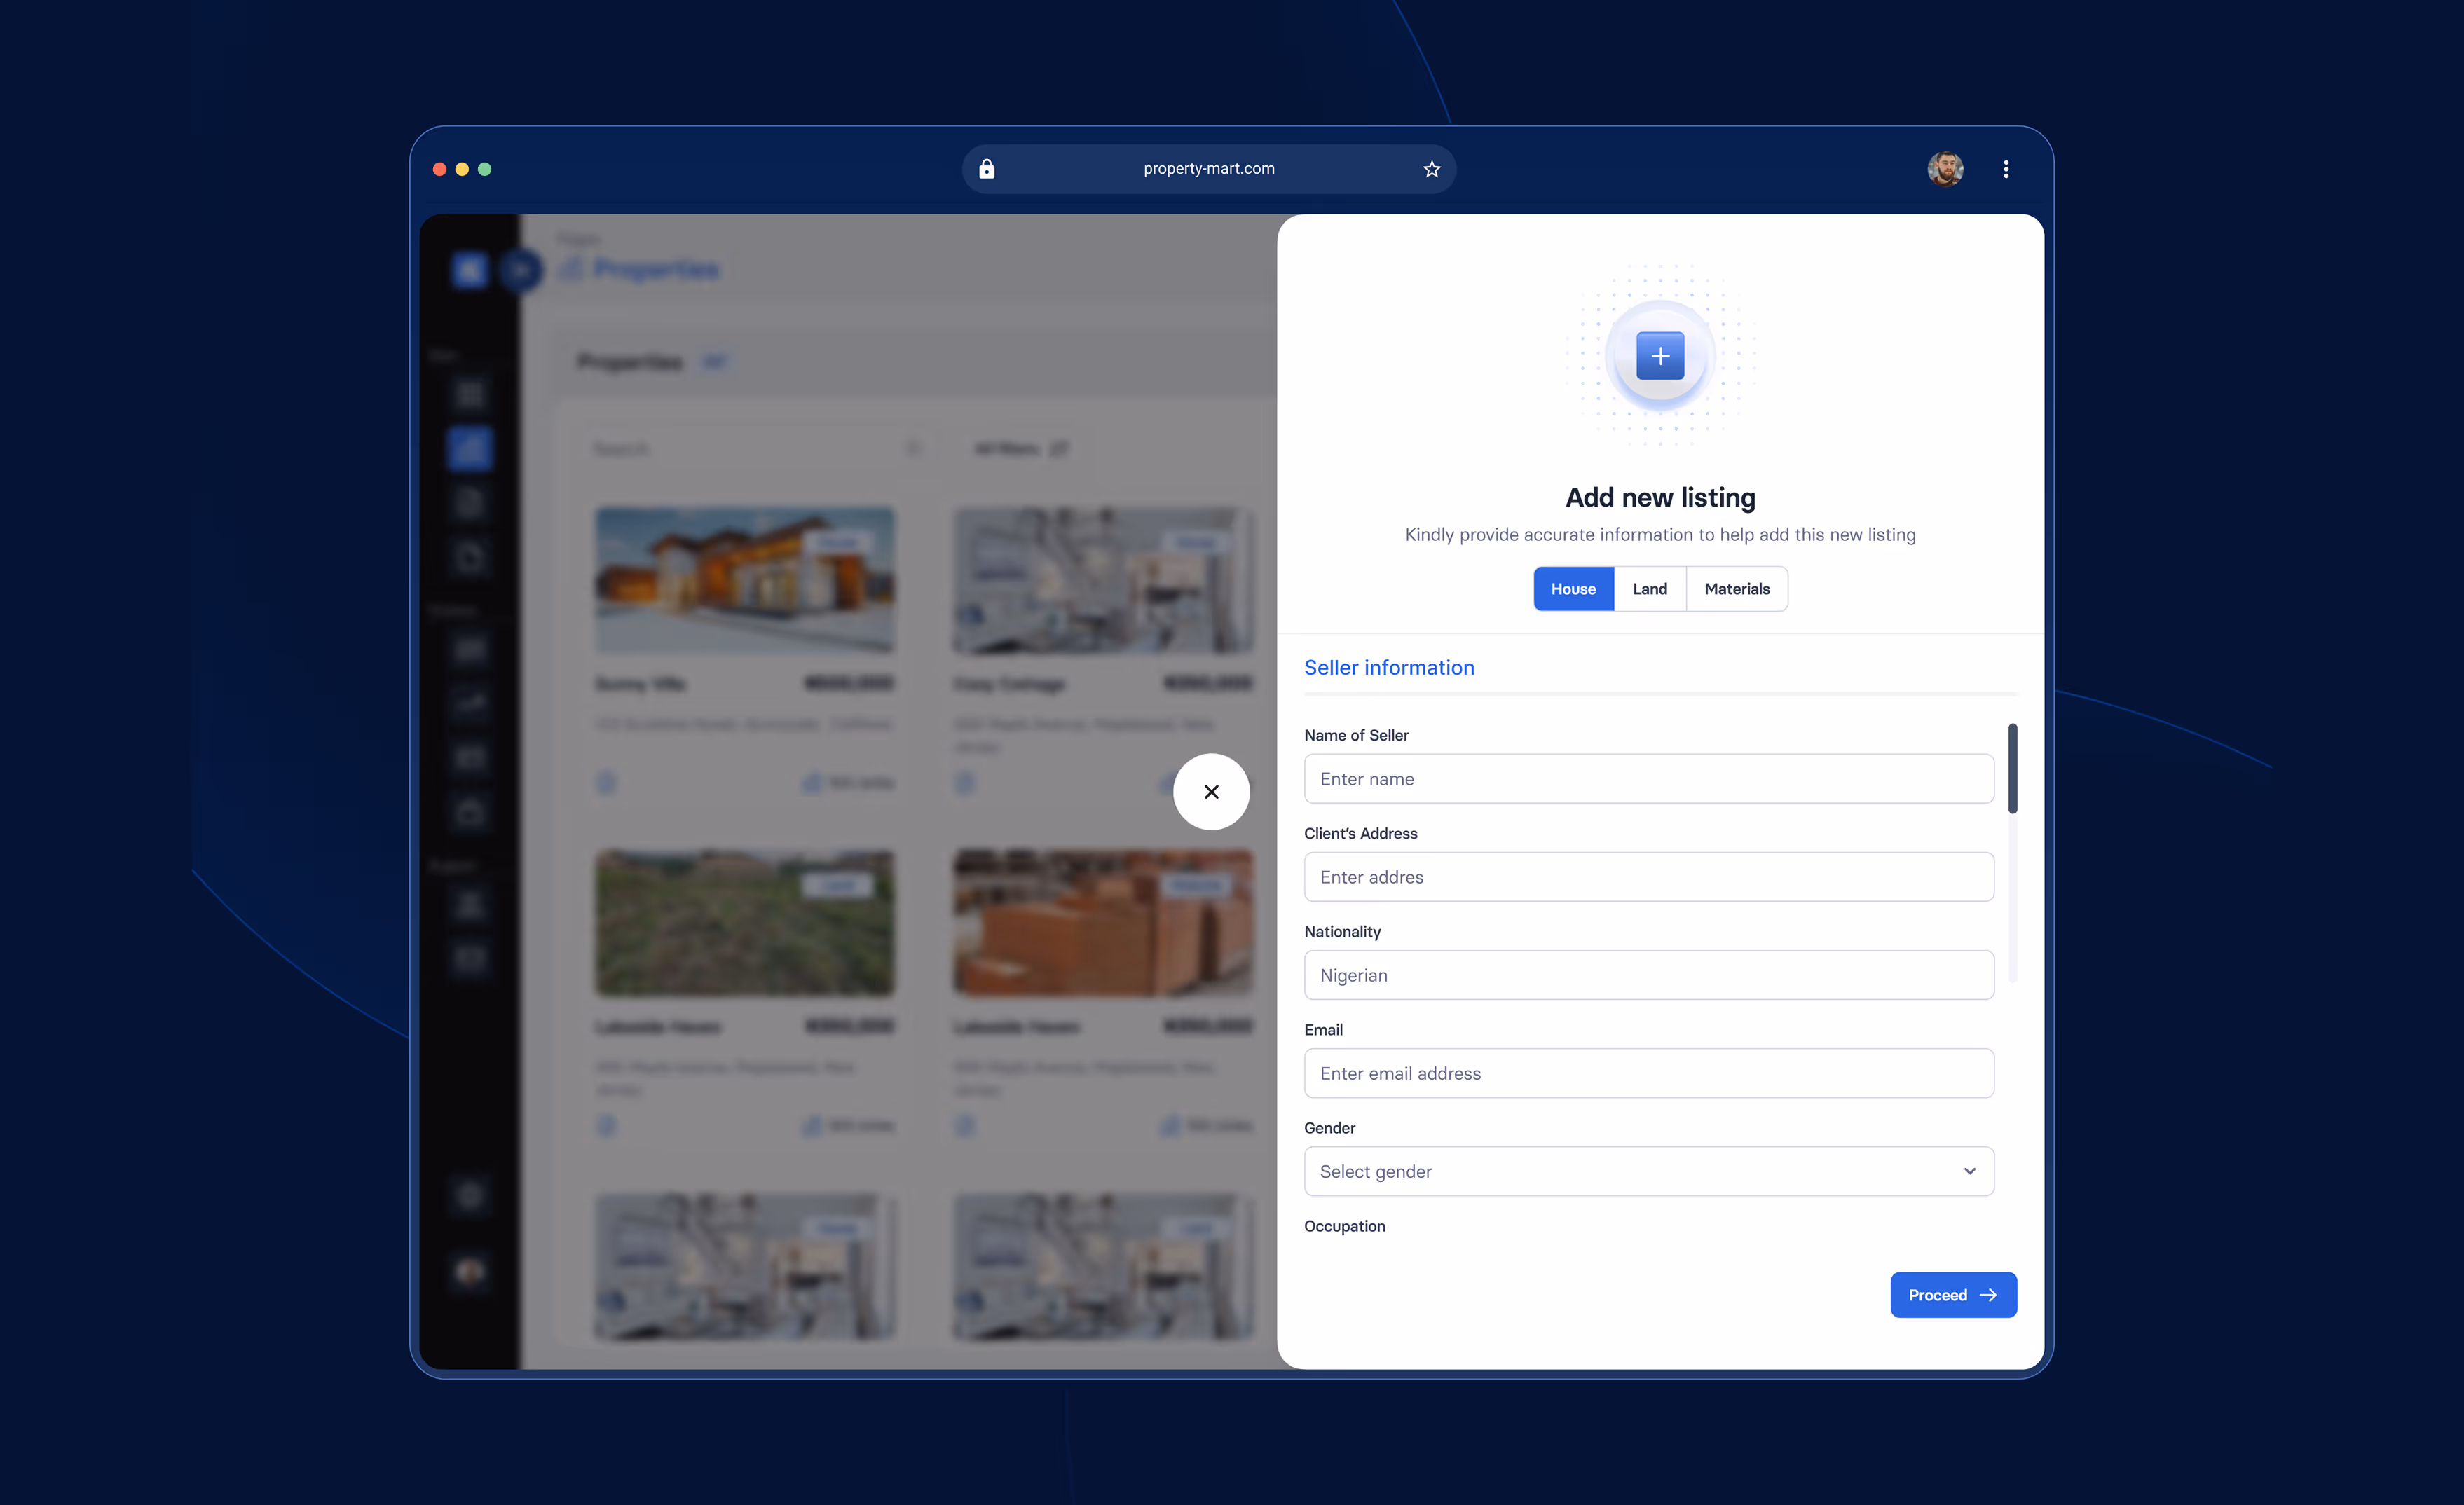This screenshot has width=2464, height=1505.
Task: Click arrow icon on Proceed button
Action: (1988, 1295)
